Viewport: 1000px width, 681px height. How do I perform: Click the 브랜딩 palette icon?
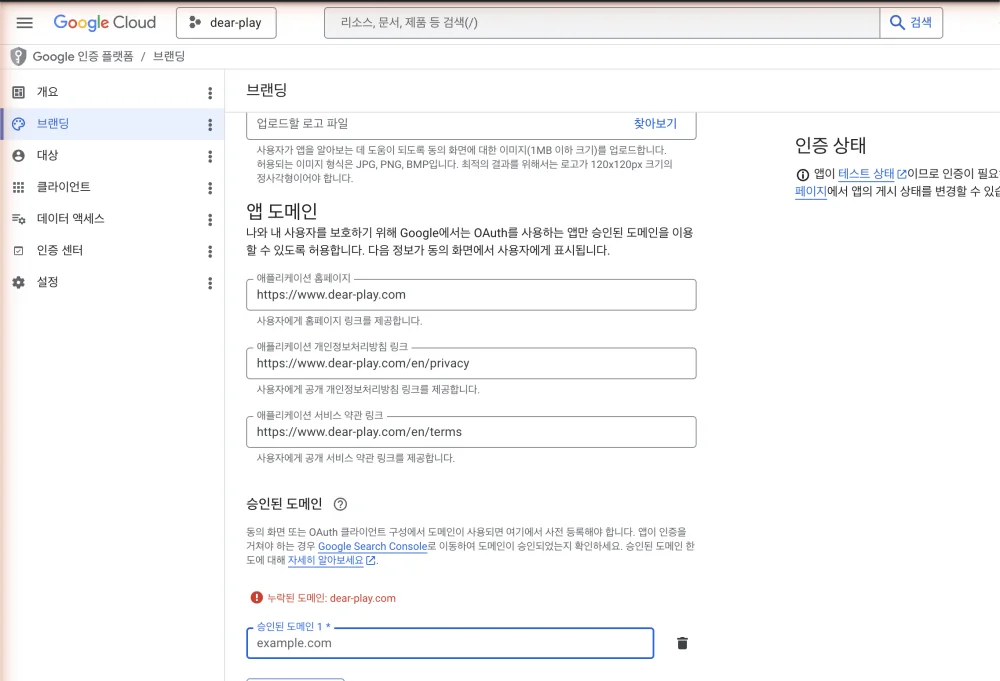pyautogui.click(x=18, y=124)
